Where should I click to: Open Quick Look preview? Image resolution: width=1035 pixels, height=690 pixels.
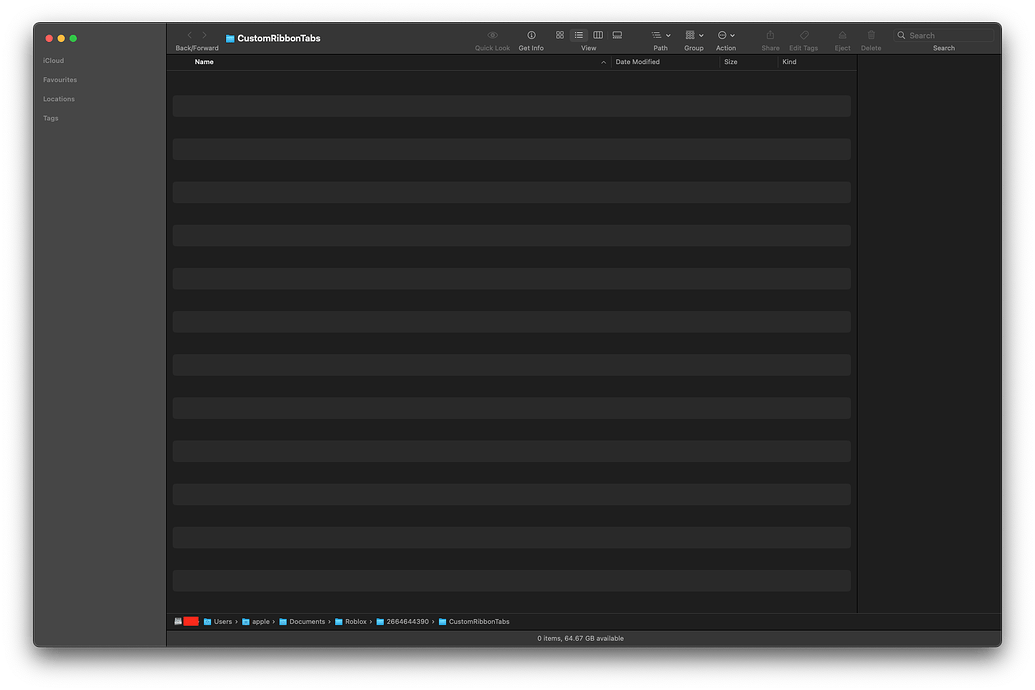(492, 36)
